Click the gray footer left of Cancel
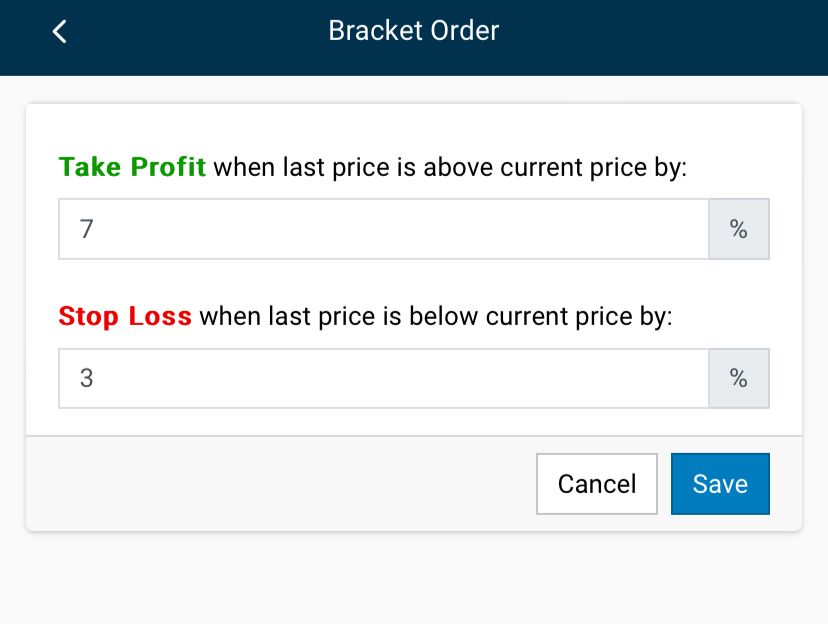The height and width of the screenshot is (624, 828). pos(280,484)
